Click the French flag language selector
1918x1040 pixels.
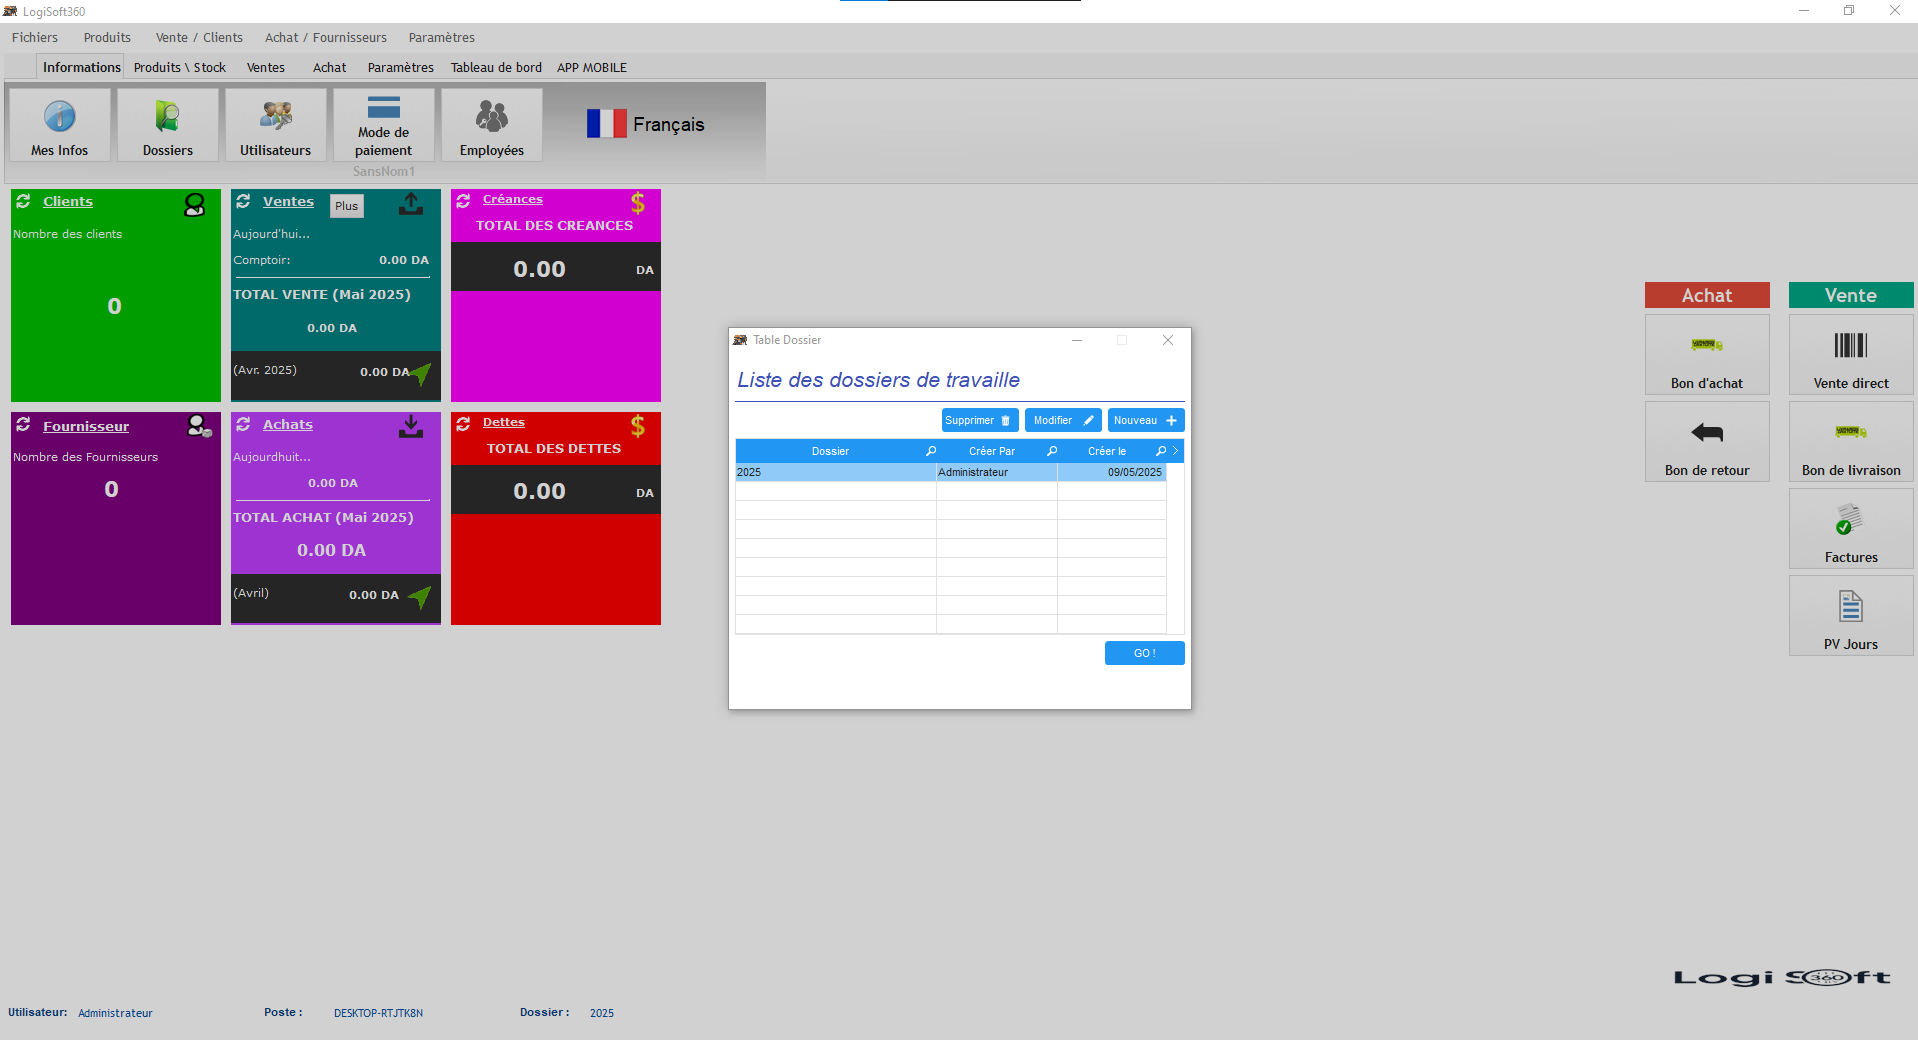(x=606, y=124)
